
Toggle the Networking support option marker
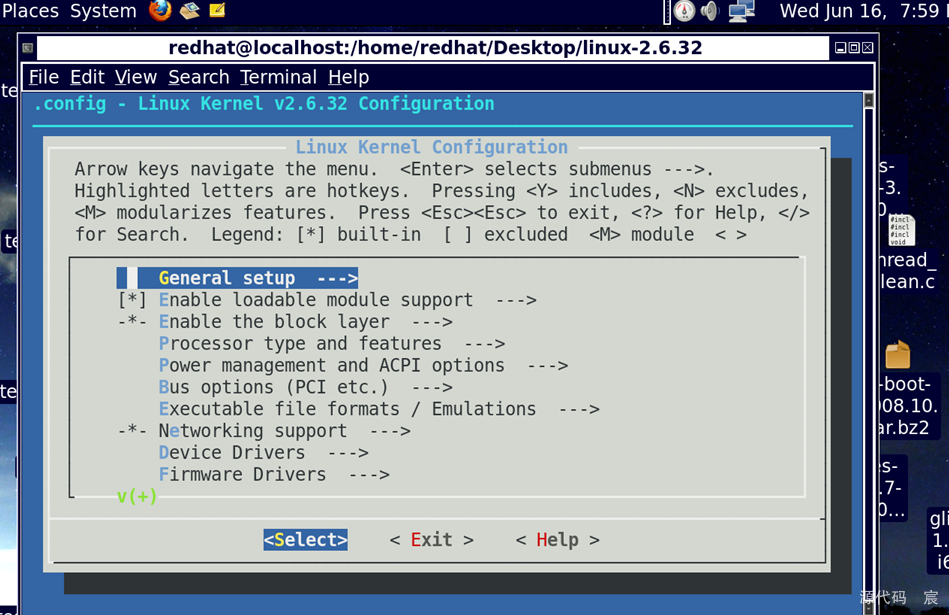pyautogui.click(x=132, y=430)
